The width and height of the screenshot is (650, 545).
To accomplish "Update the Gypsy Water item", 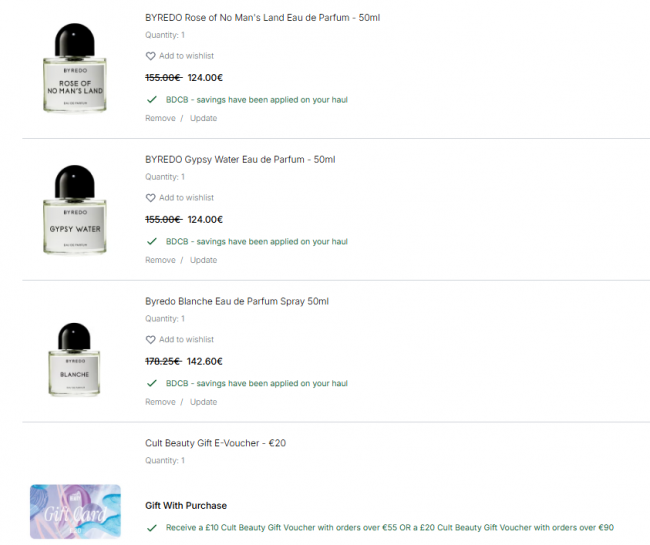I will [204, 260].
